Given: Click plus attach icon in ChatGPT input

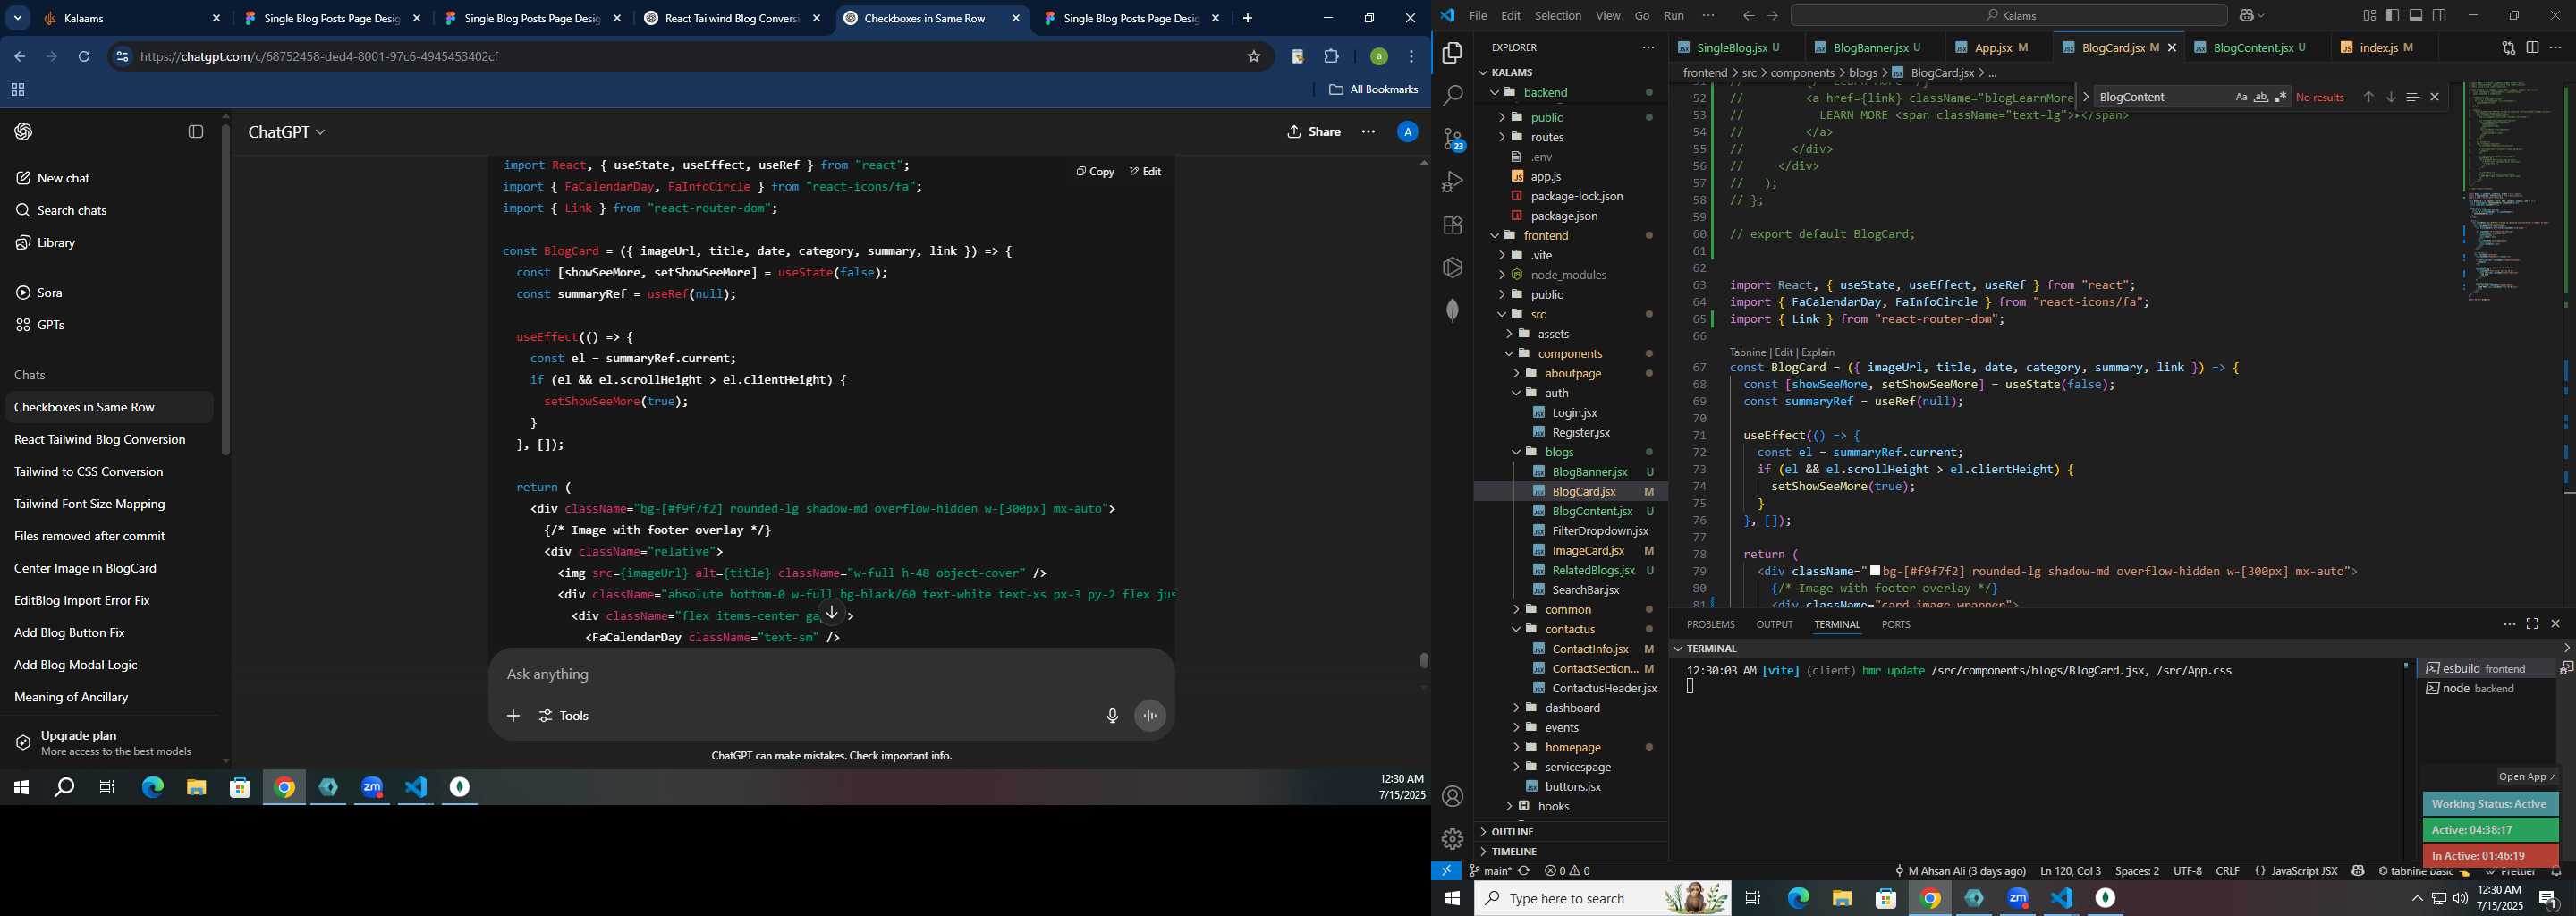Looking at the screenshot, I should [x=513, y=716].
